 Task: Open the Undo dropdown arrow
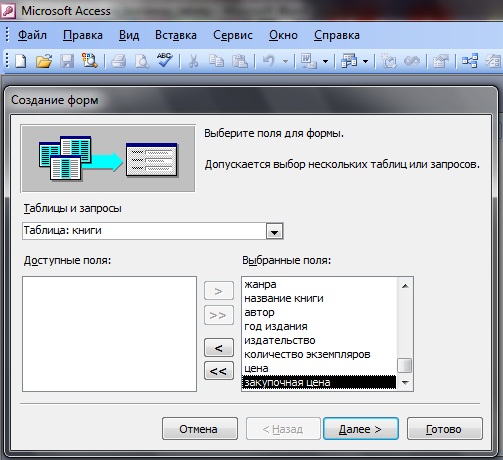click(285, 61)
